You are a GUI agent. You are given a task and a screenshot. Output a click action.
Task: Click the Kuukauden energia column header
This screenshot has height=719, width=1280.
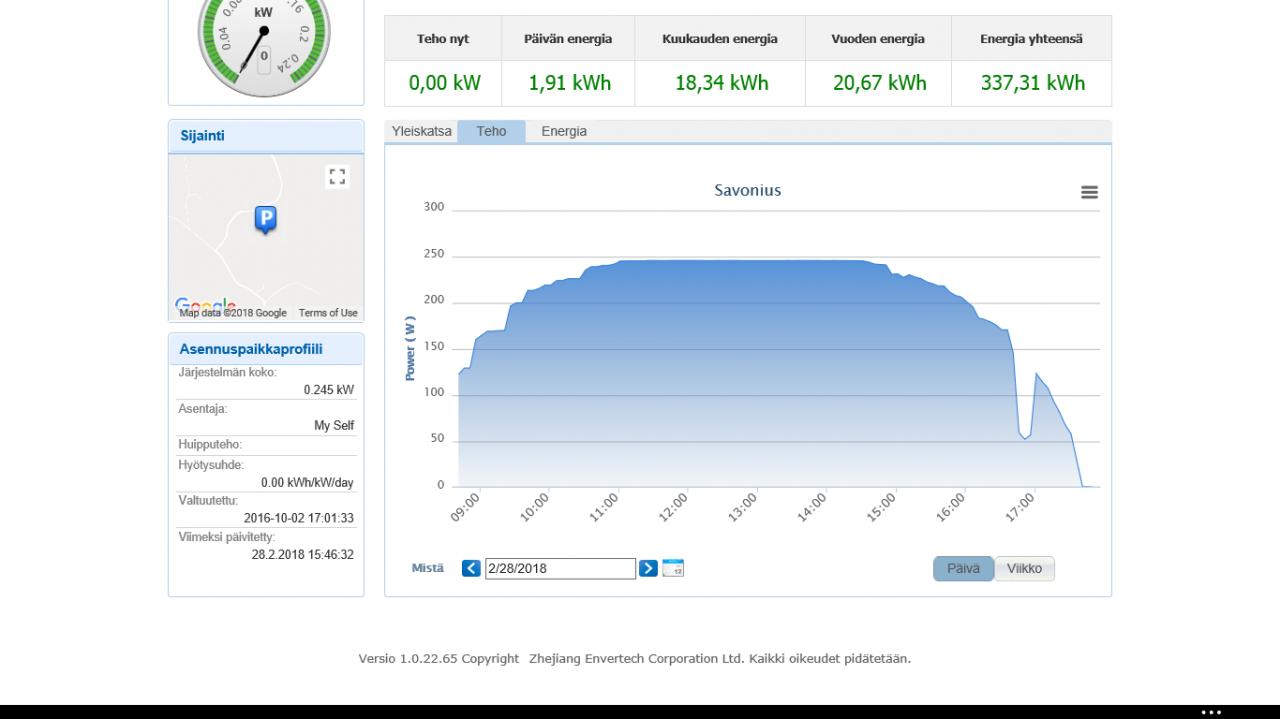(x=720, y=39)
